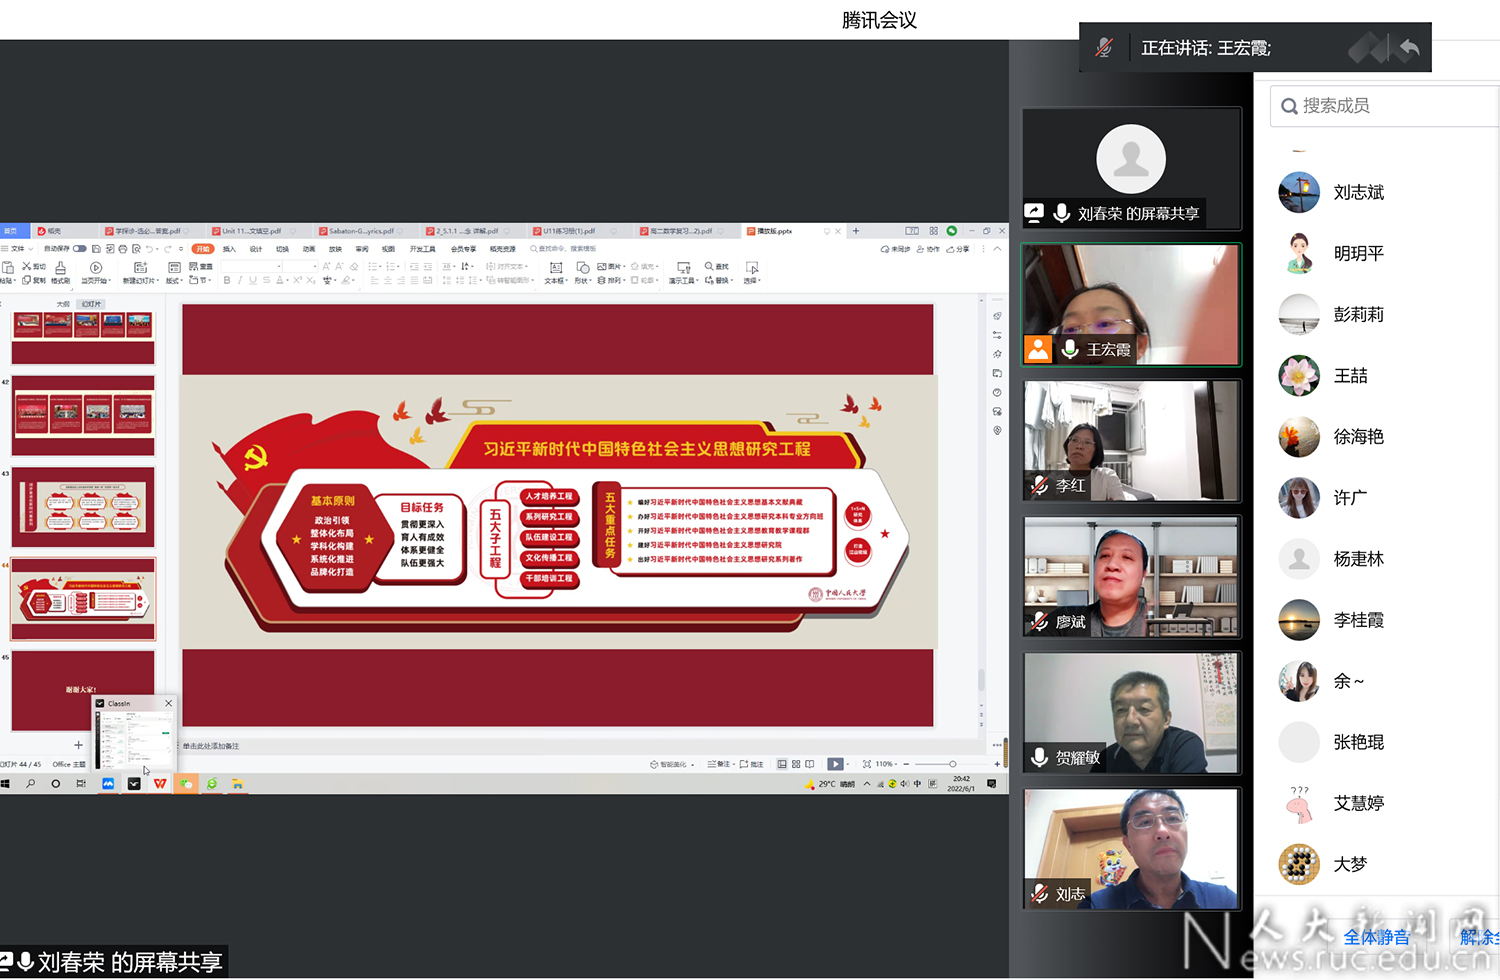Click the 格式刷 format painter icon
This screenshot has width=1500, height=980.
pyautogui.click(x=60, y=271)
